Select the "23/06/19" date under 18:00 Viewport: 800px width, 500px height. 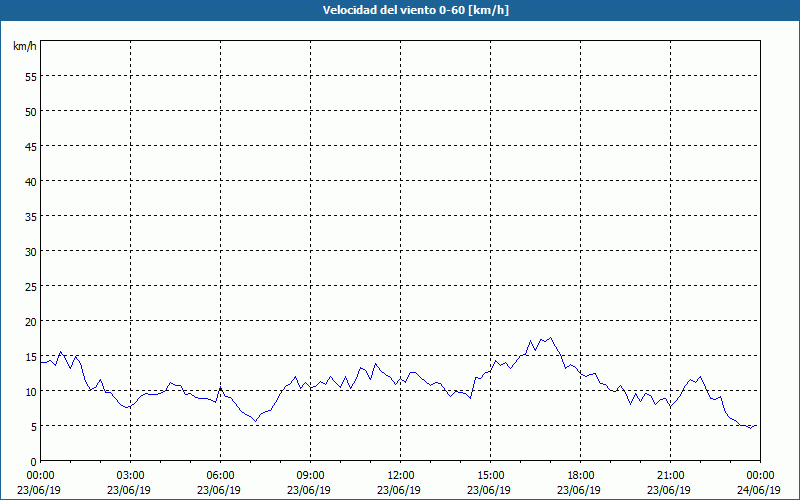pyautogui.click(x=579, y=490)
